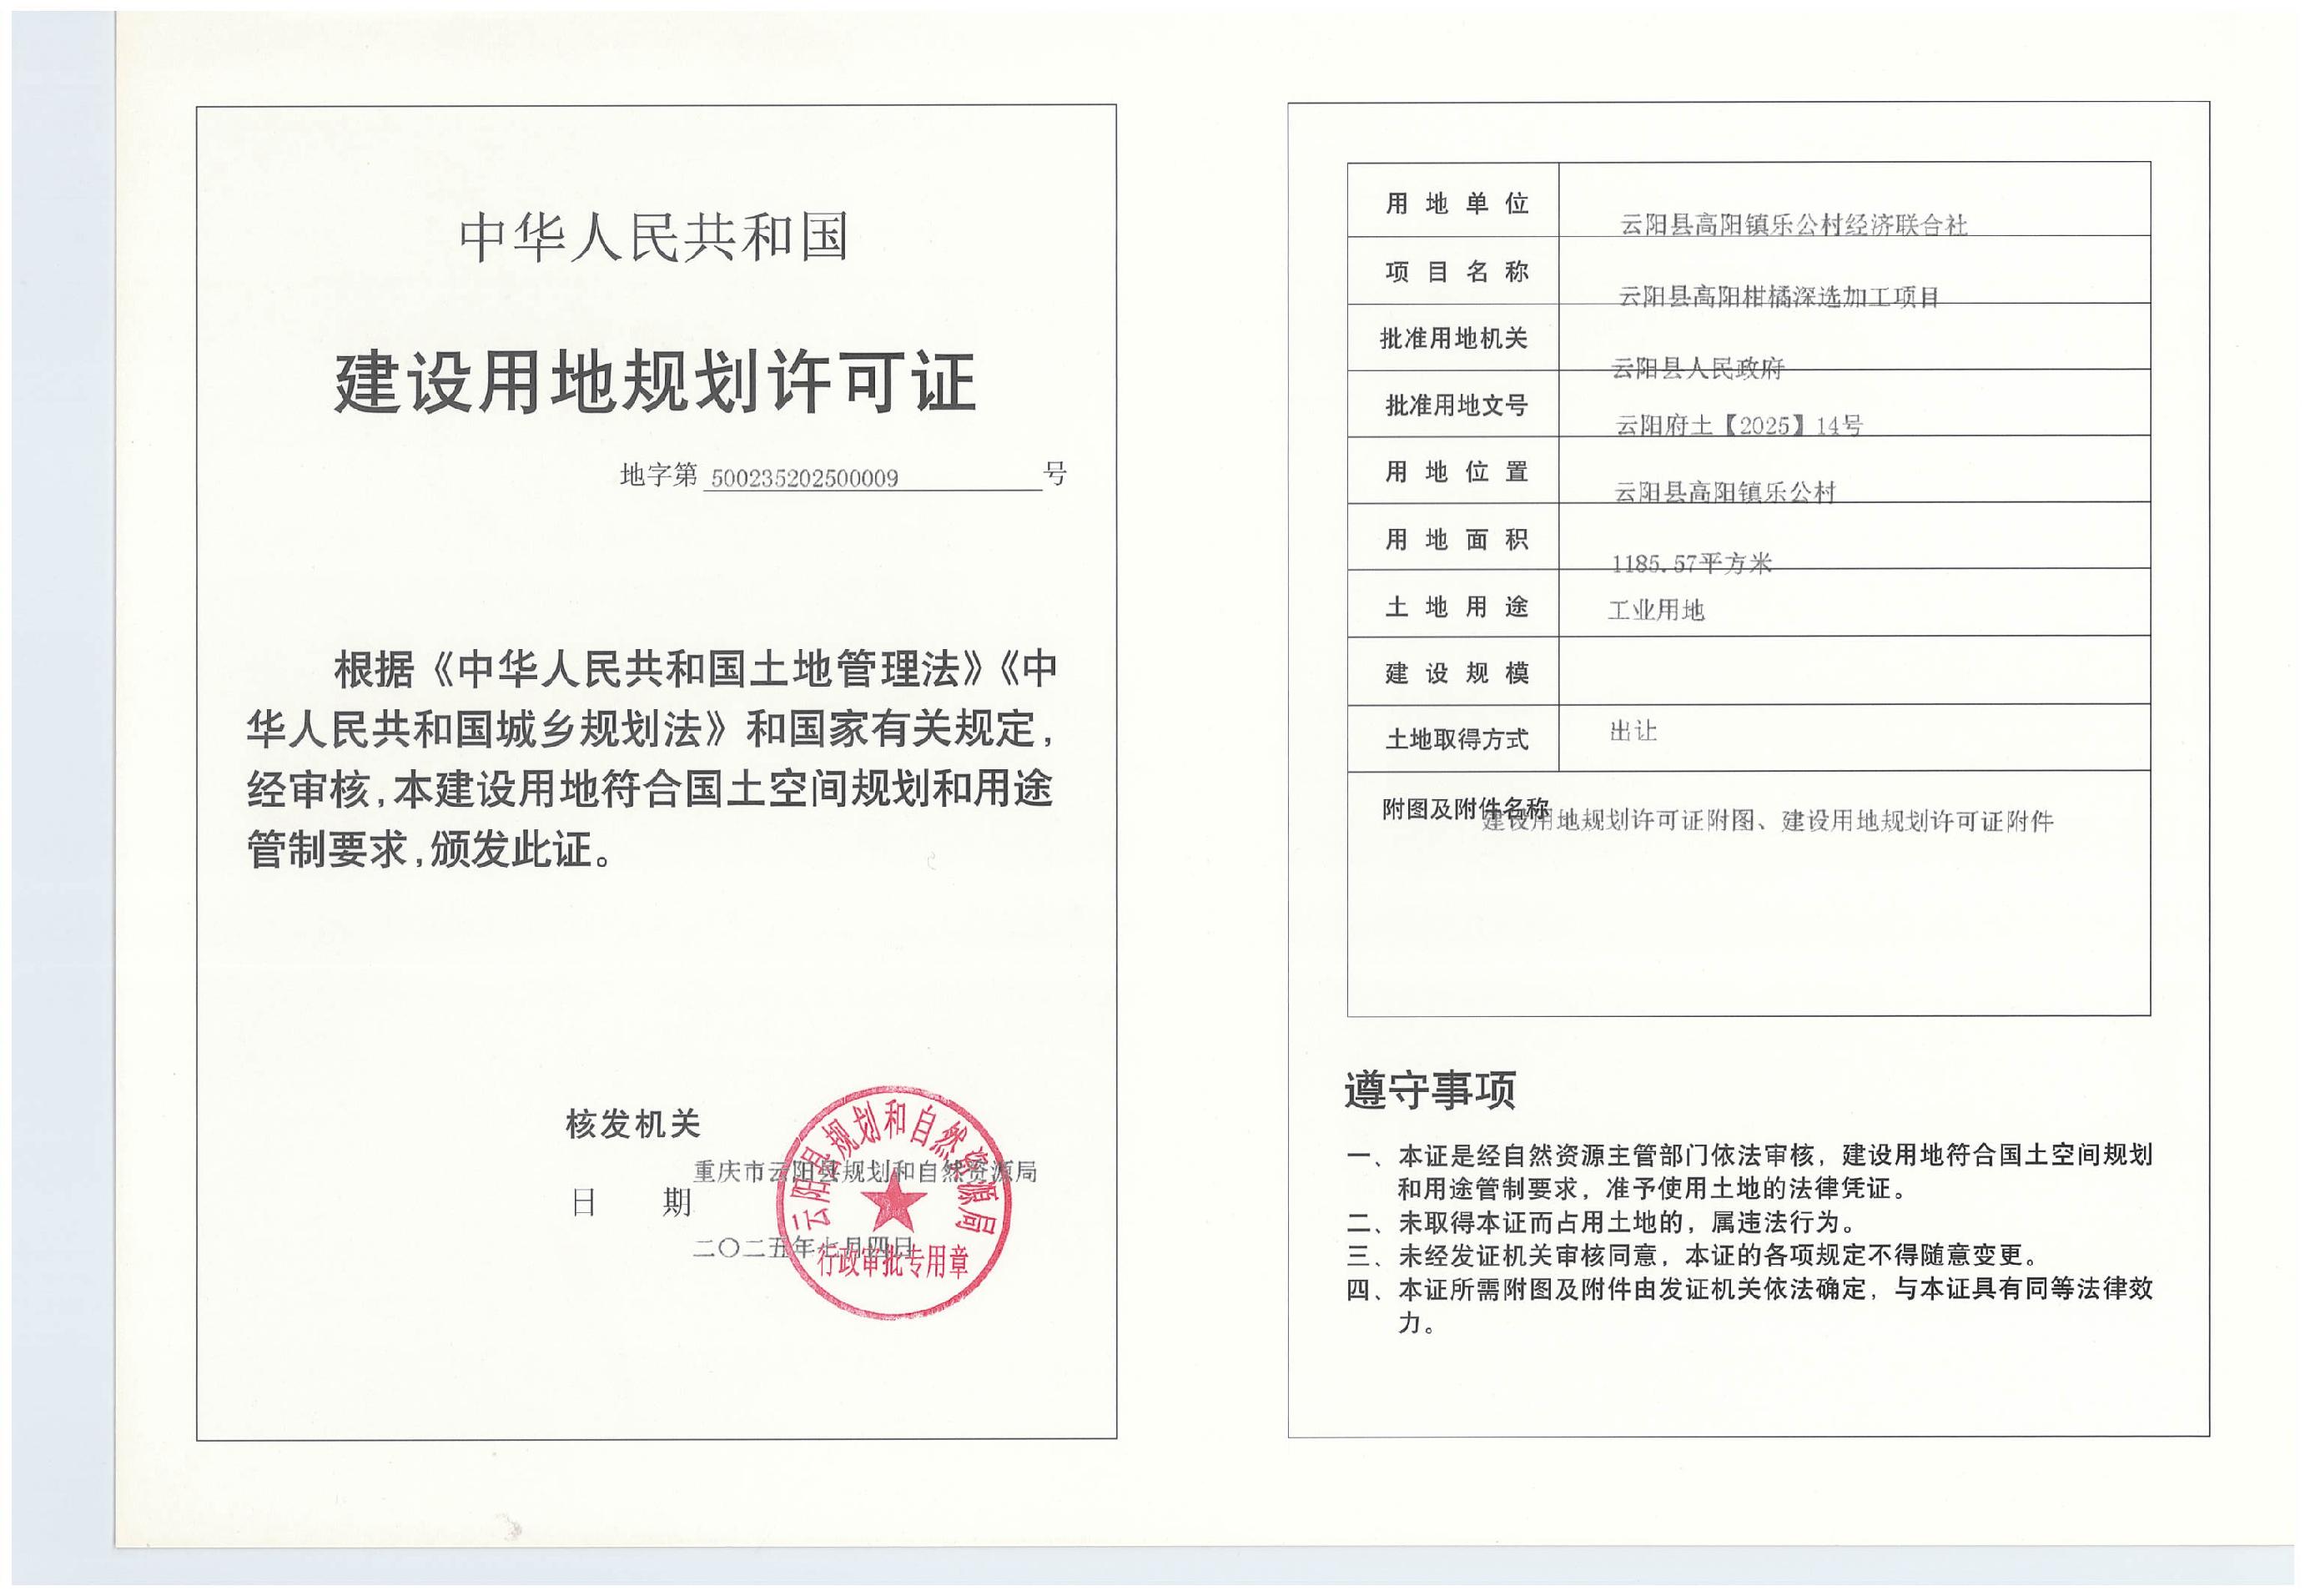Image resolution: width=2305 pixels, height=1596 pixels.
Task: Click the 号 character after certificate number
Action: pyautogui.click(x=1055, y=473)
